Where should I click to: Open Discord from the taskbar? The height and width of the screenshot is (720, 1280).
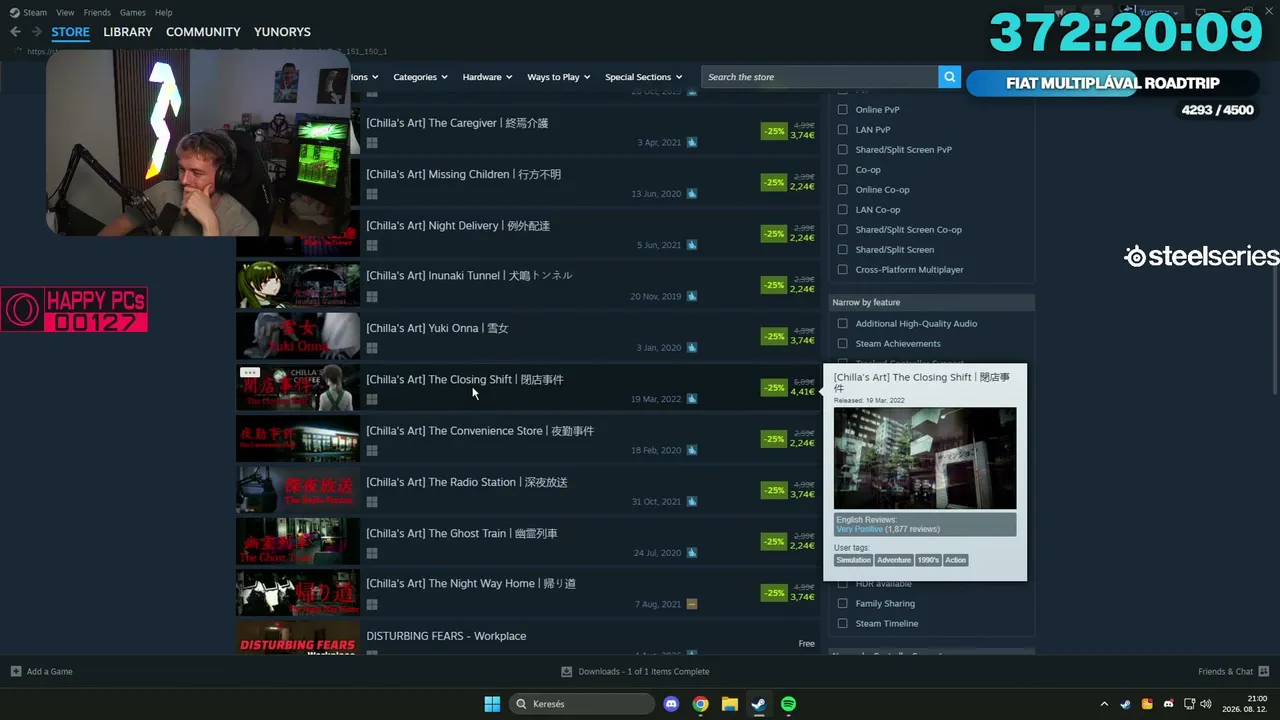coord(671,704)
